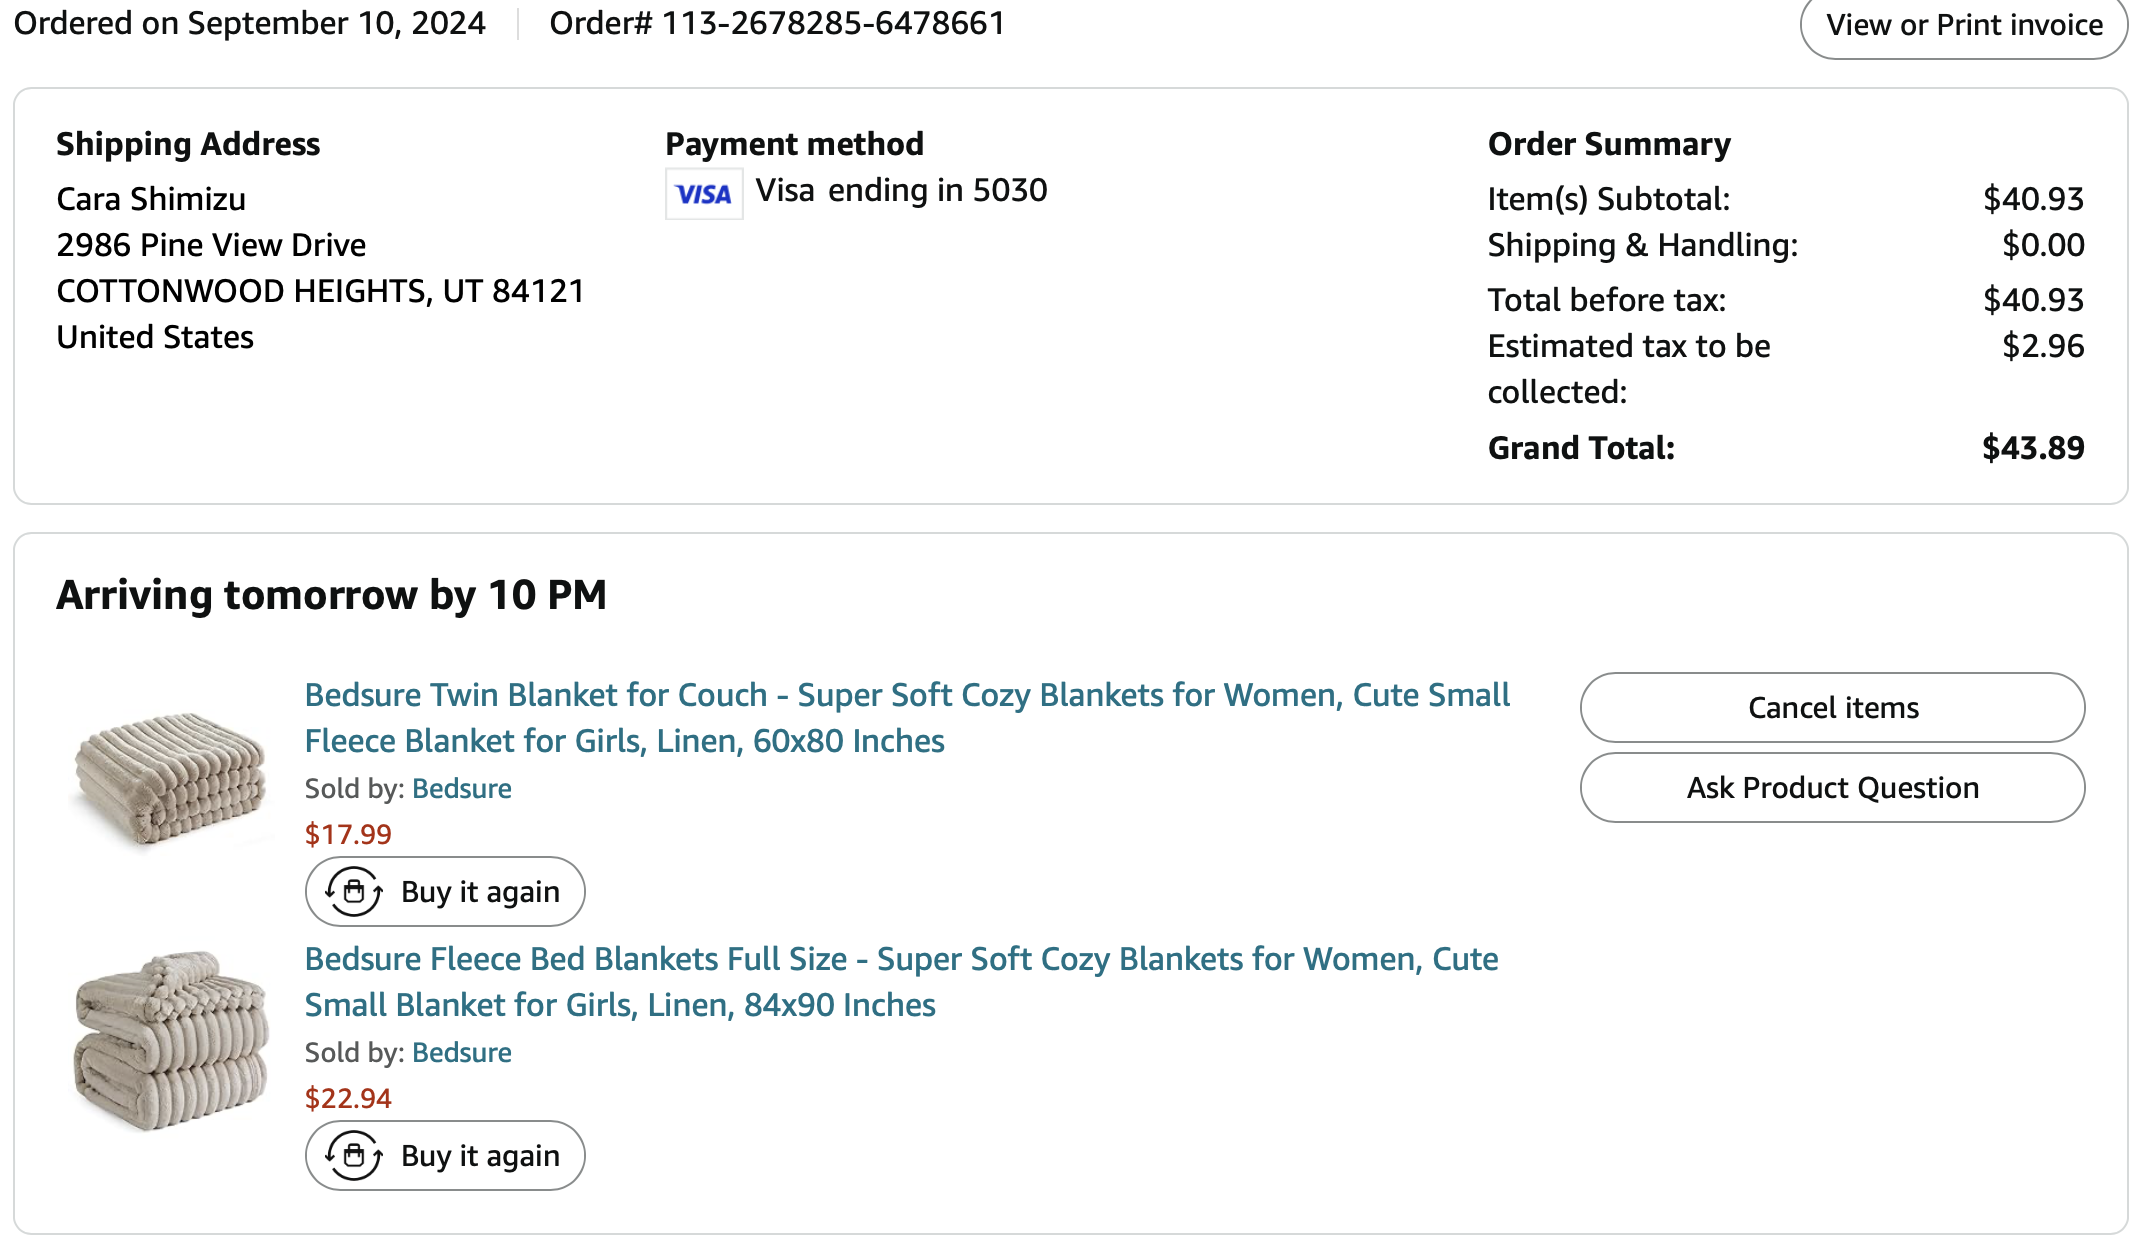Open the View or Print invoice button
2154x1258 pixels.
[x=1963, y=25]
